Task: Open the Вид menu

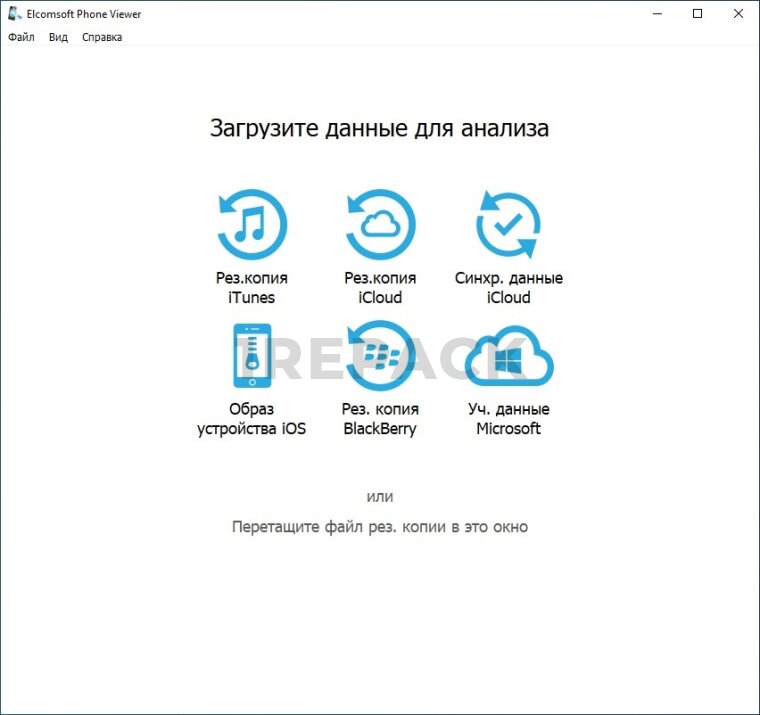Action: pyautogui.click(x=58, y=37)
